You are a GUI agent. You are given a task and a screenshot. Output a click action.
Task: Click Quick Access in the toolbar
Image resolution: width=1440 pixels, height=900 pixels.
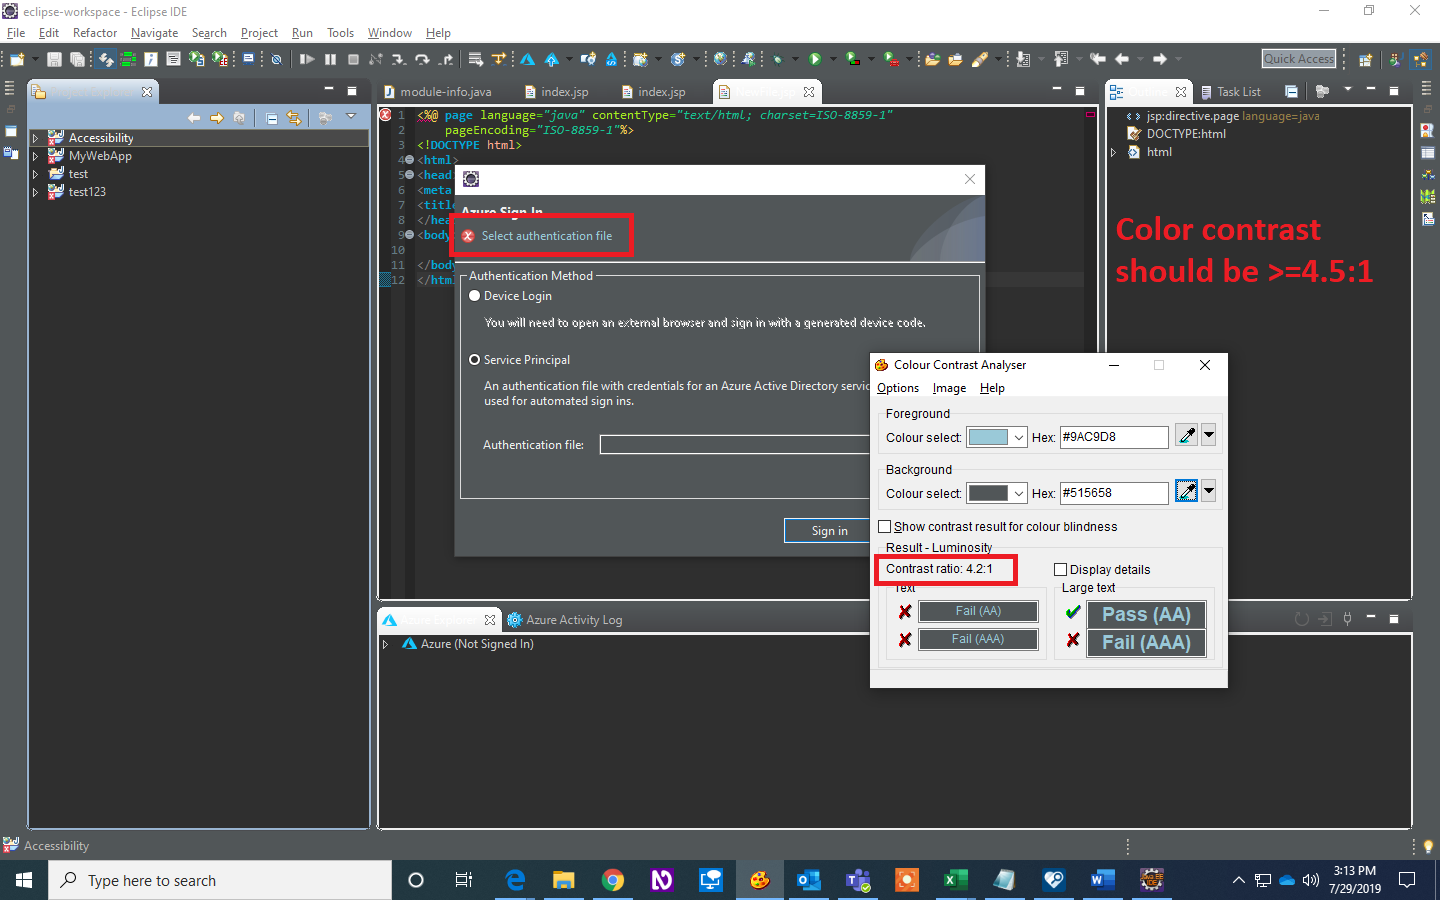click(1298, 58)
